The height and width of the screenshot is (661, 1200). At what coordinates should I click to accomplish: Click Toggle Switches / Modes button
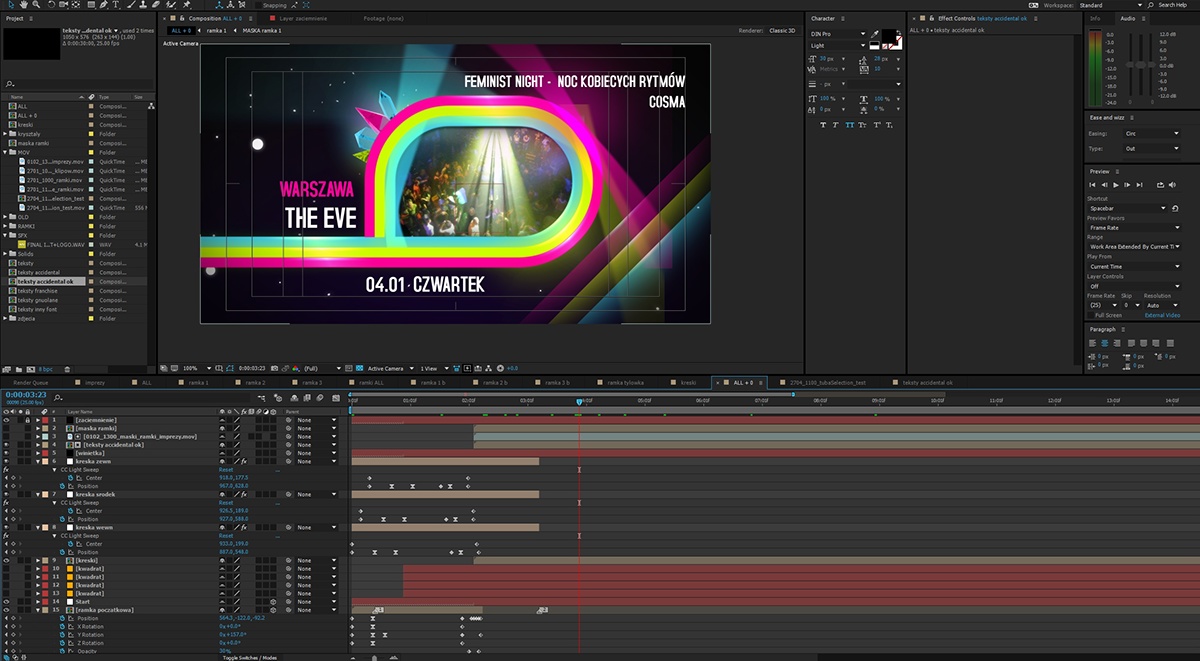click(250, 657)
